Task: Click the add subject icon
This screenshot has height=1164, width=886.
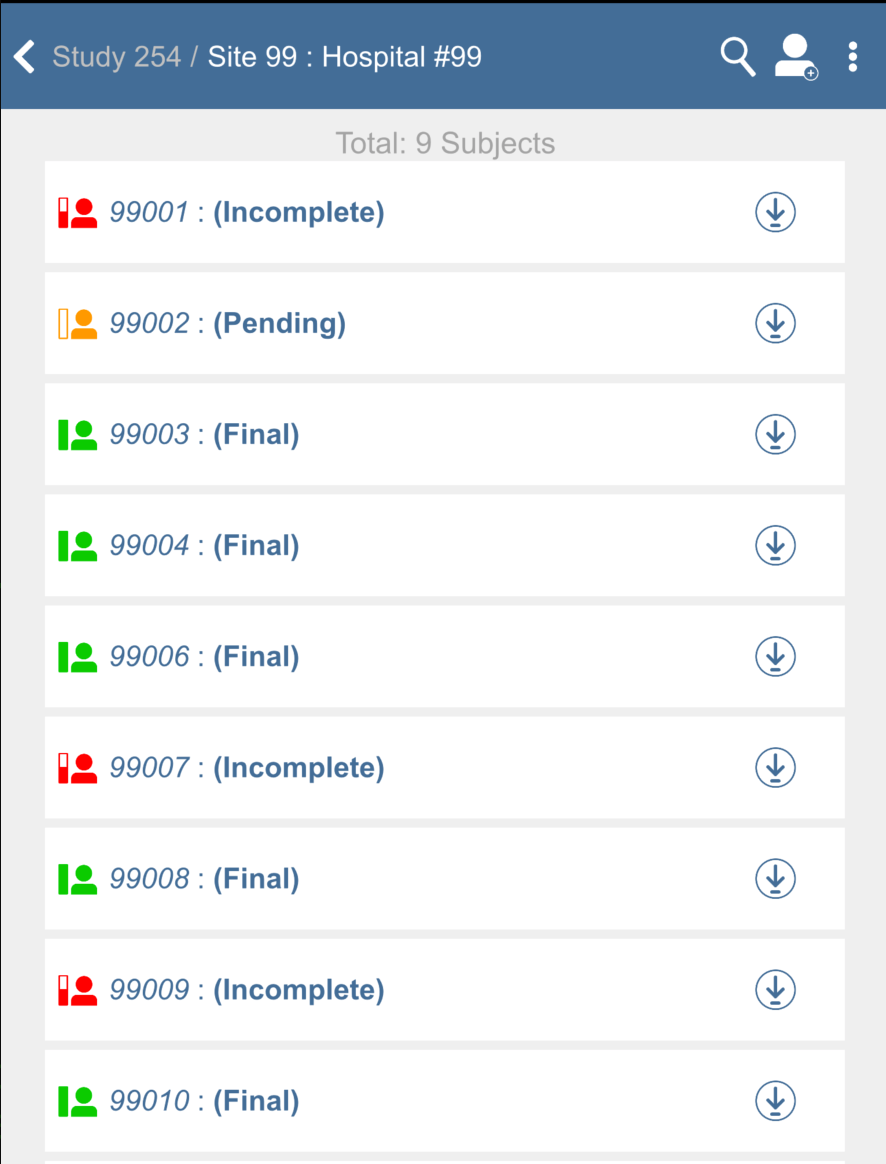Action: click(x=796, y=57)
